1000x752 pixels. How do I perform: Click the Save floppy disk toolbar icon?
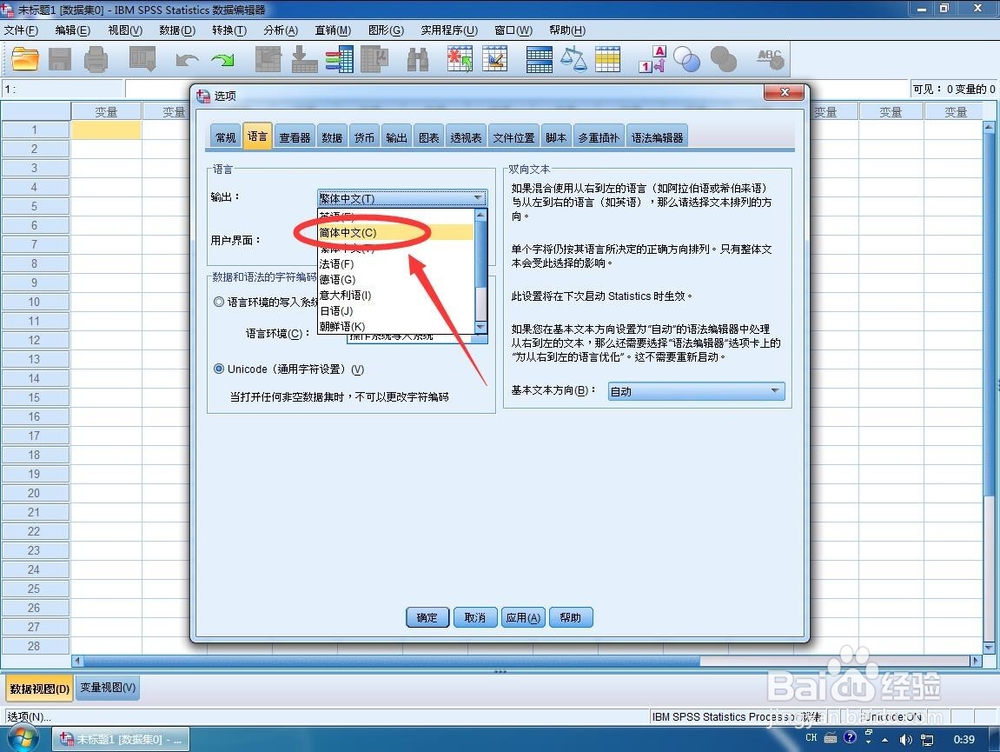pos(60,59)
